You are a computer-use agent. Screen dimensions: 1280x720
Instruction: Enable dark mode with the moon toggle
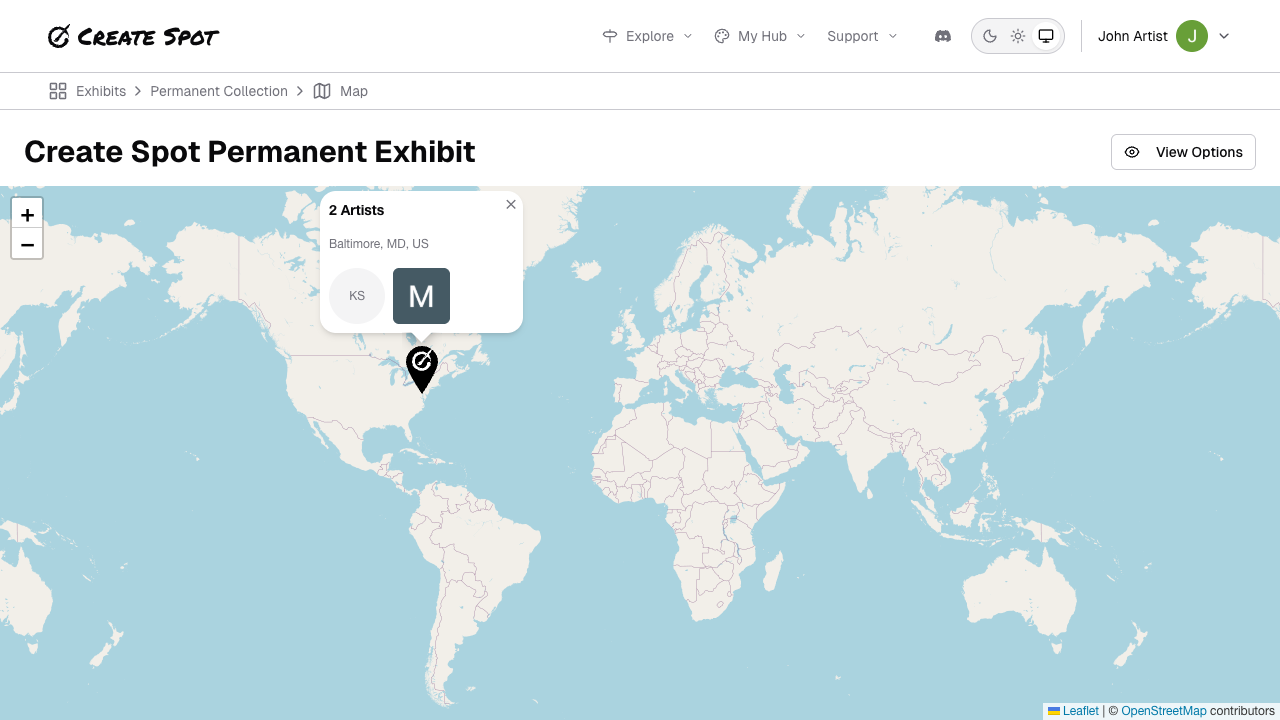point(990,36)
